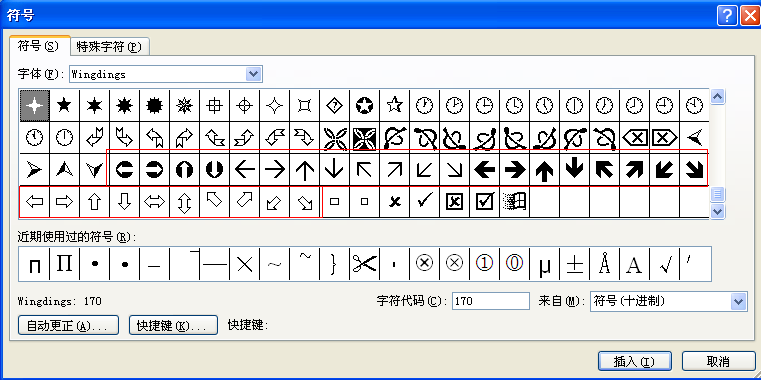Select the bold black up arrow
This screenshot has width=761, height=380.
coord(545,169)
